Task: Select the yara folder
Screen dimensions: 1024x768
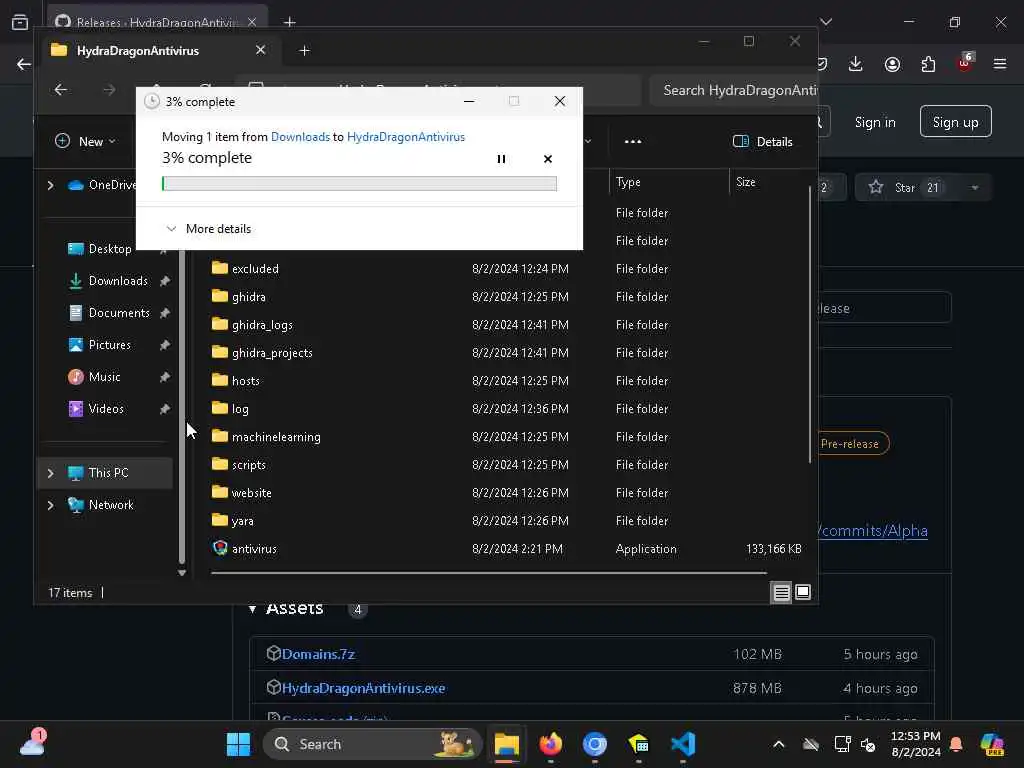Action: point(232,521)
